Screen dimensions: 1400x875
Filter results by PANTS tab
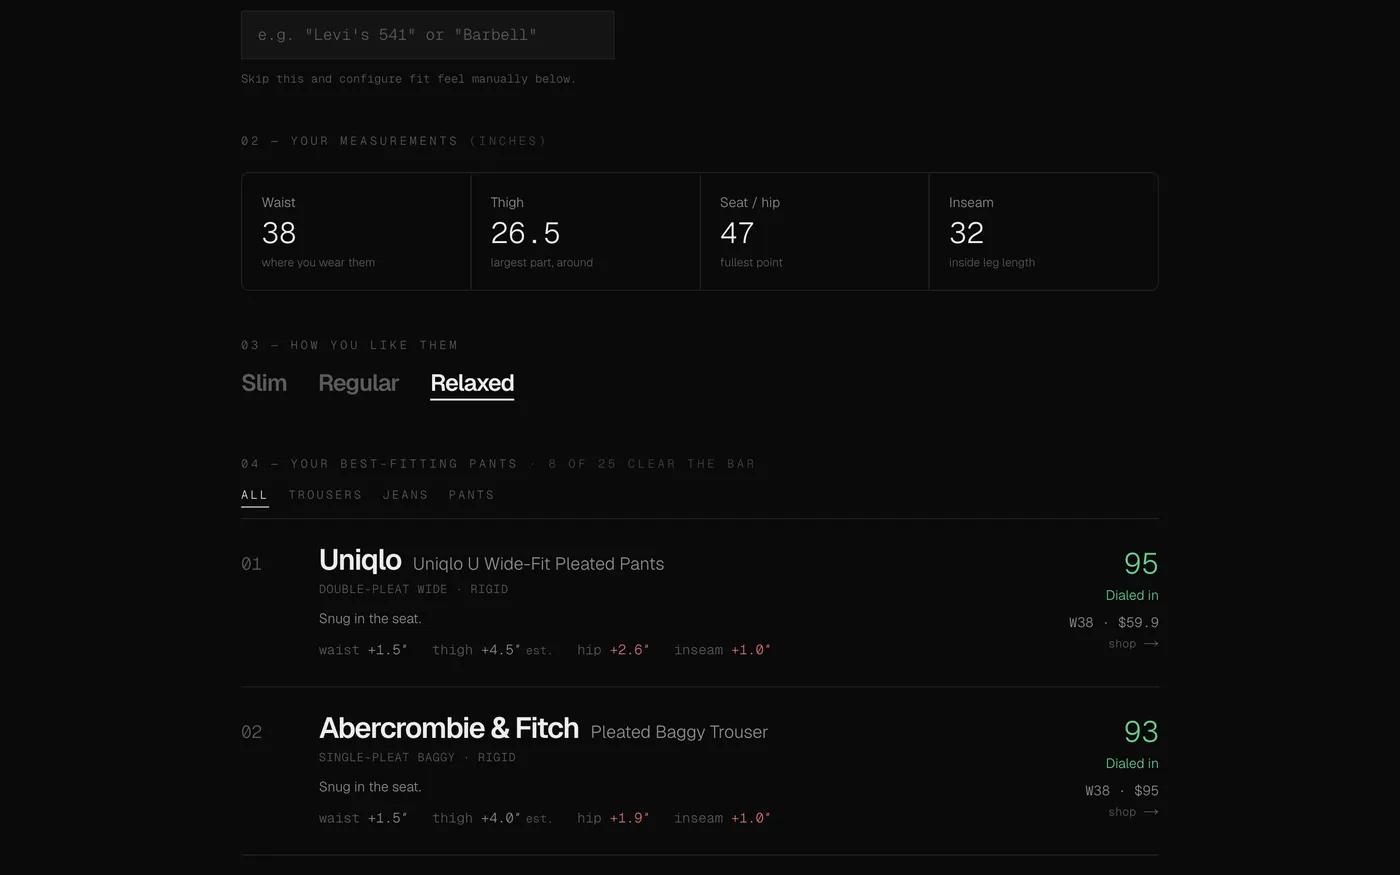pos(471,495)
